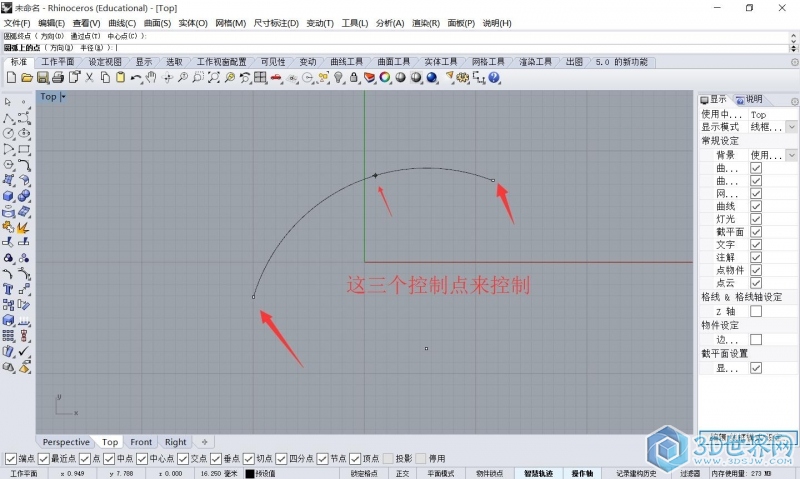Select the Circle tool in left sidebar
This screenshot has height=479, width=800.
click(x=8, y=134)
